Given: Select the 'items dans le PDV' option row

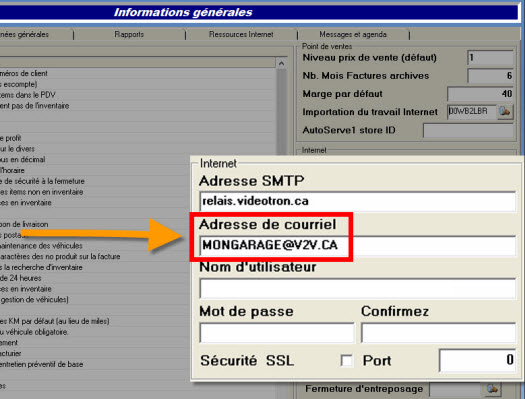Looking at the screenshot, I should point(137,95).
